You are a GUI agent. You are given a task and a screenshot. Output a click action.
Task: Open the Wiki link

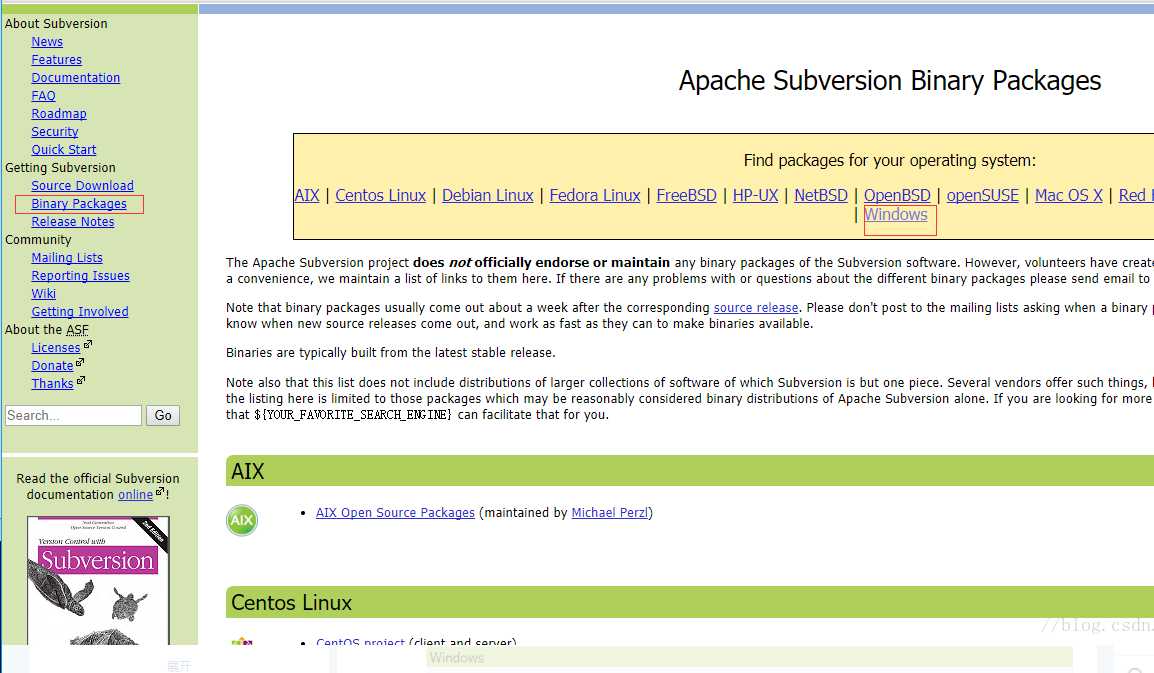pos(43,294)
